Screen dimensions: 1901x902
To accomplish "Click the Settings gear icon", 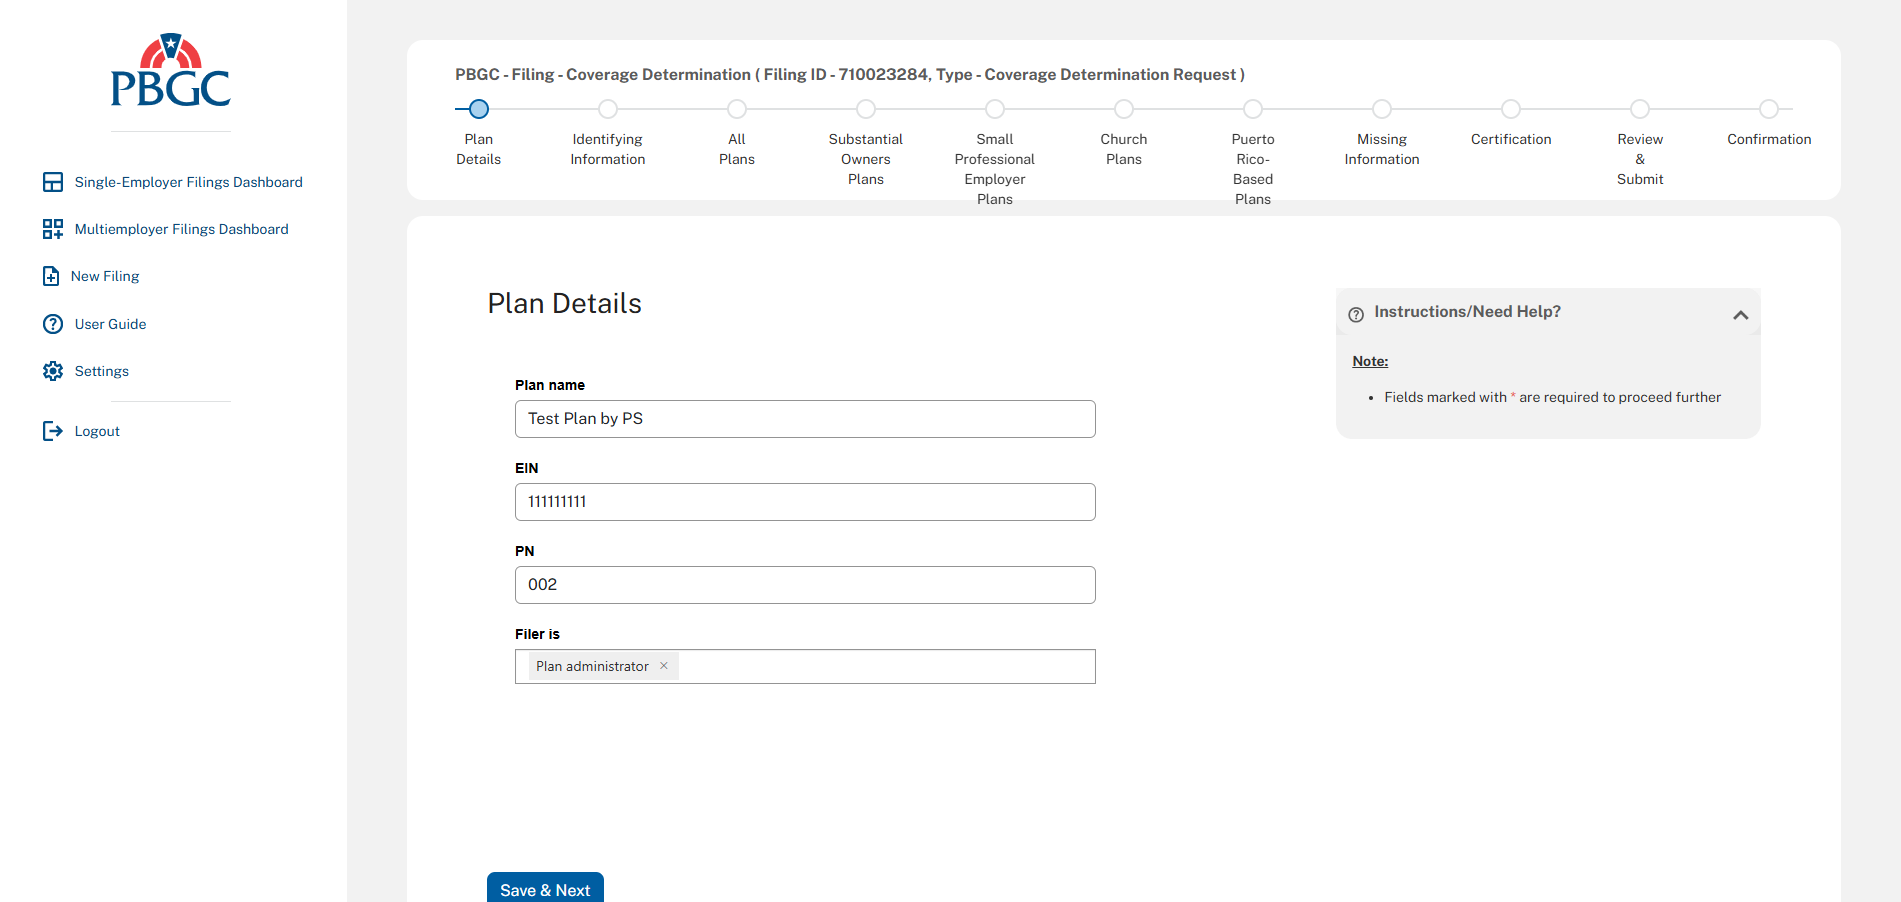I will point(53,371).
